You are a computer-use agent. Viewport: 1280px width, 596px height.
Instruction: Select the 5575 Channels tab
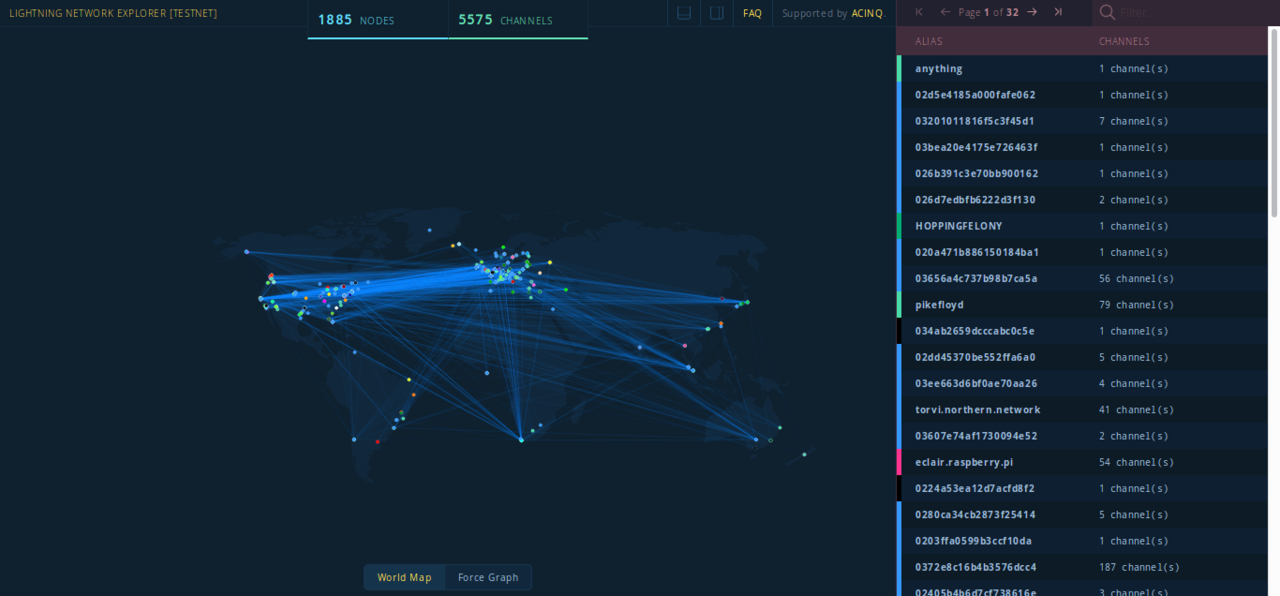(x=517, y=20)
